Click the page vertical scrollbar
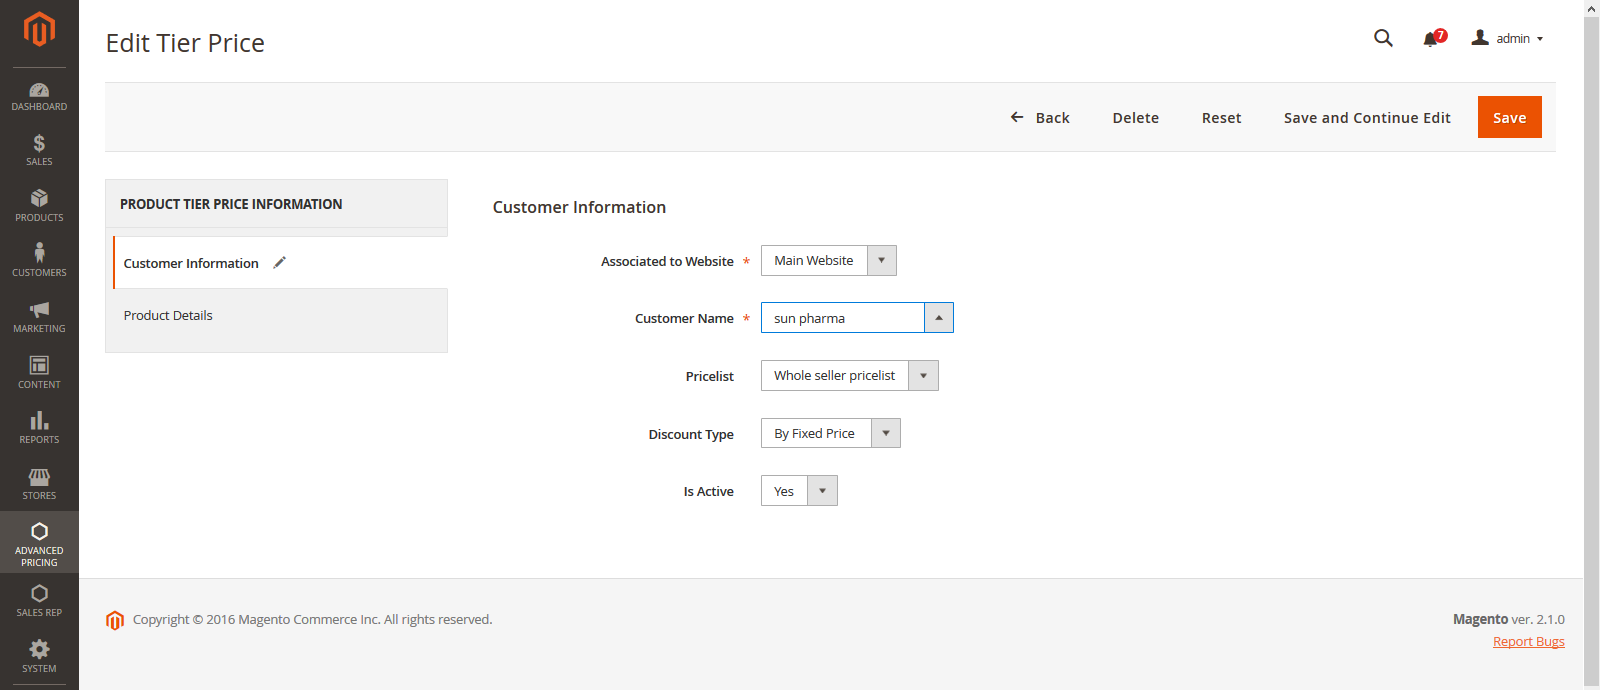 1591,350
